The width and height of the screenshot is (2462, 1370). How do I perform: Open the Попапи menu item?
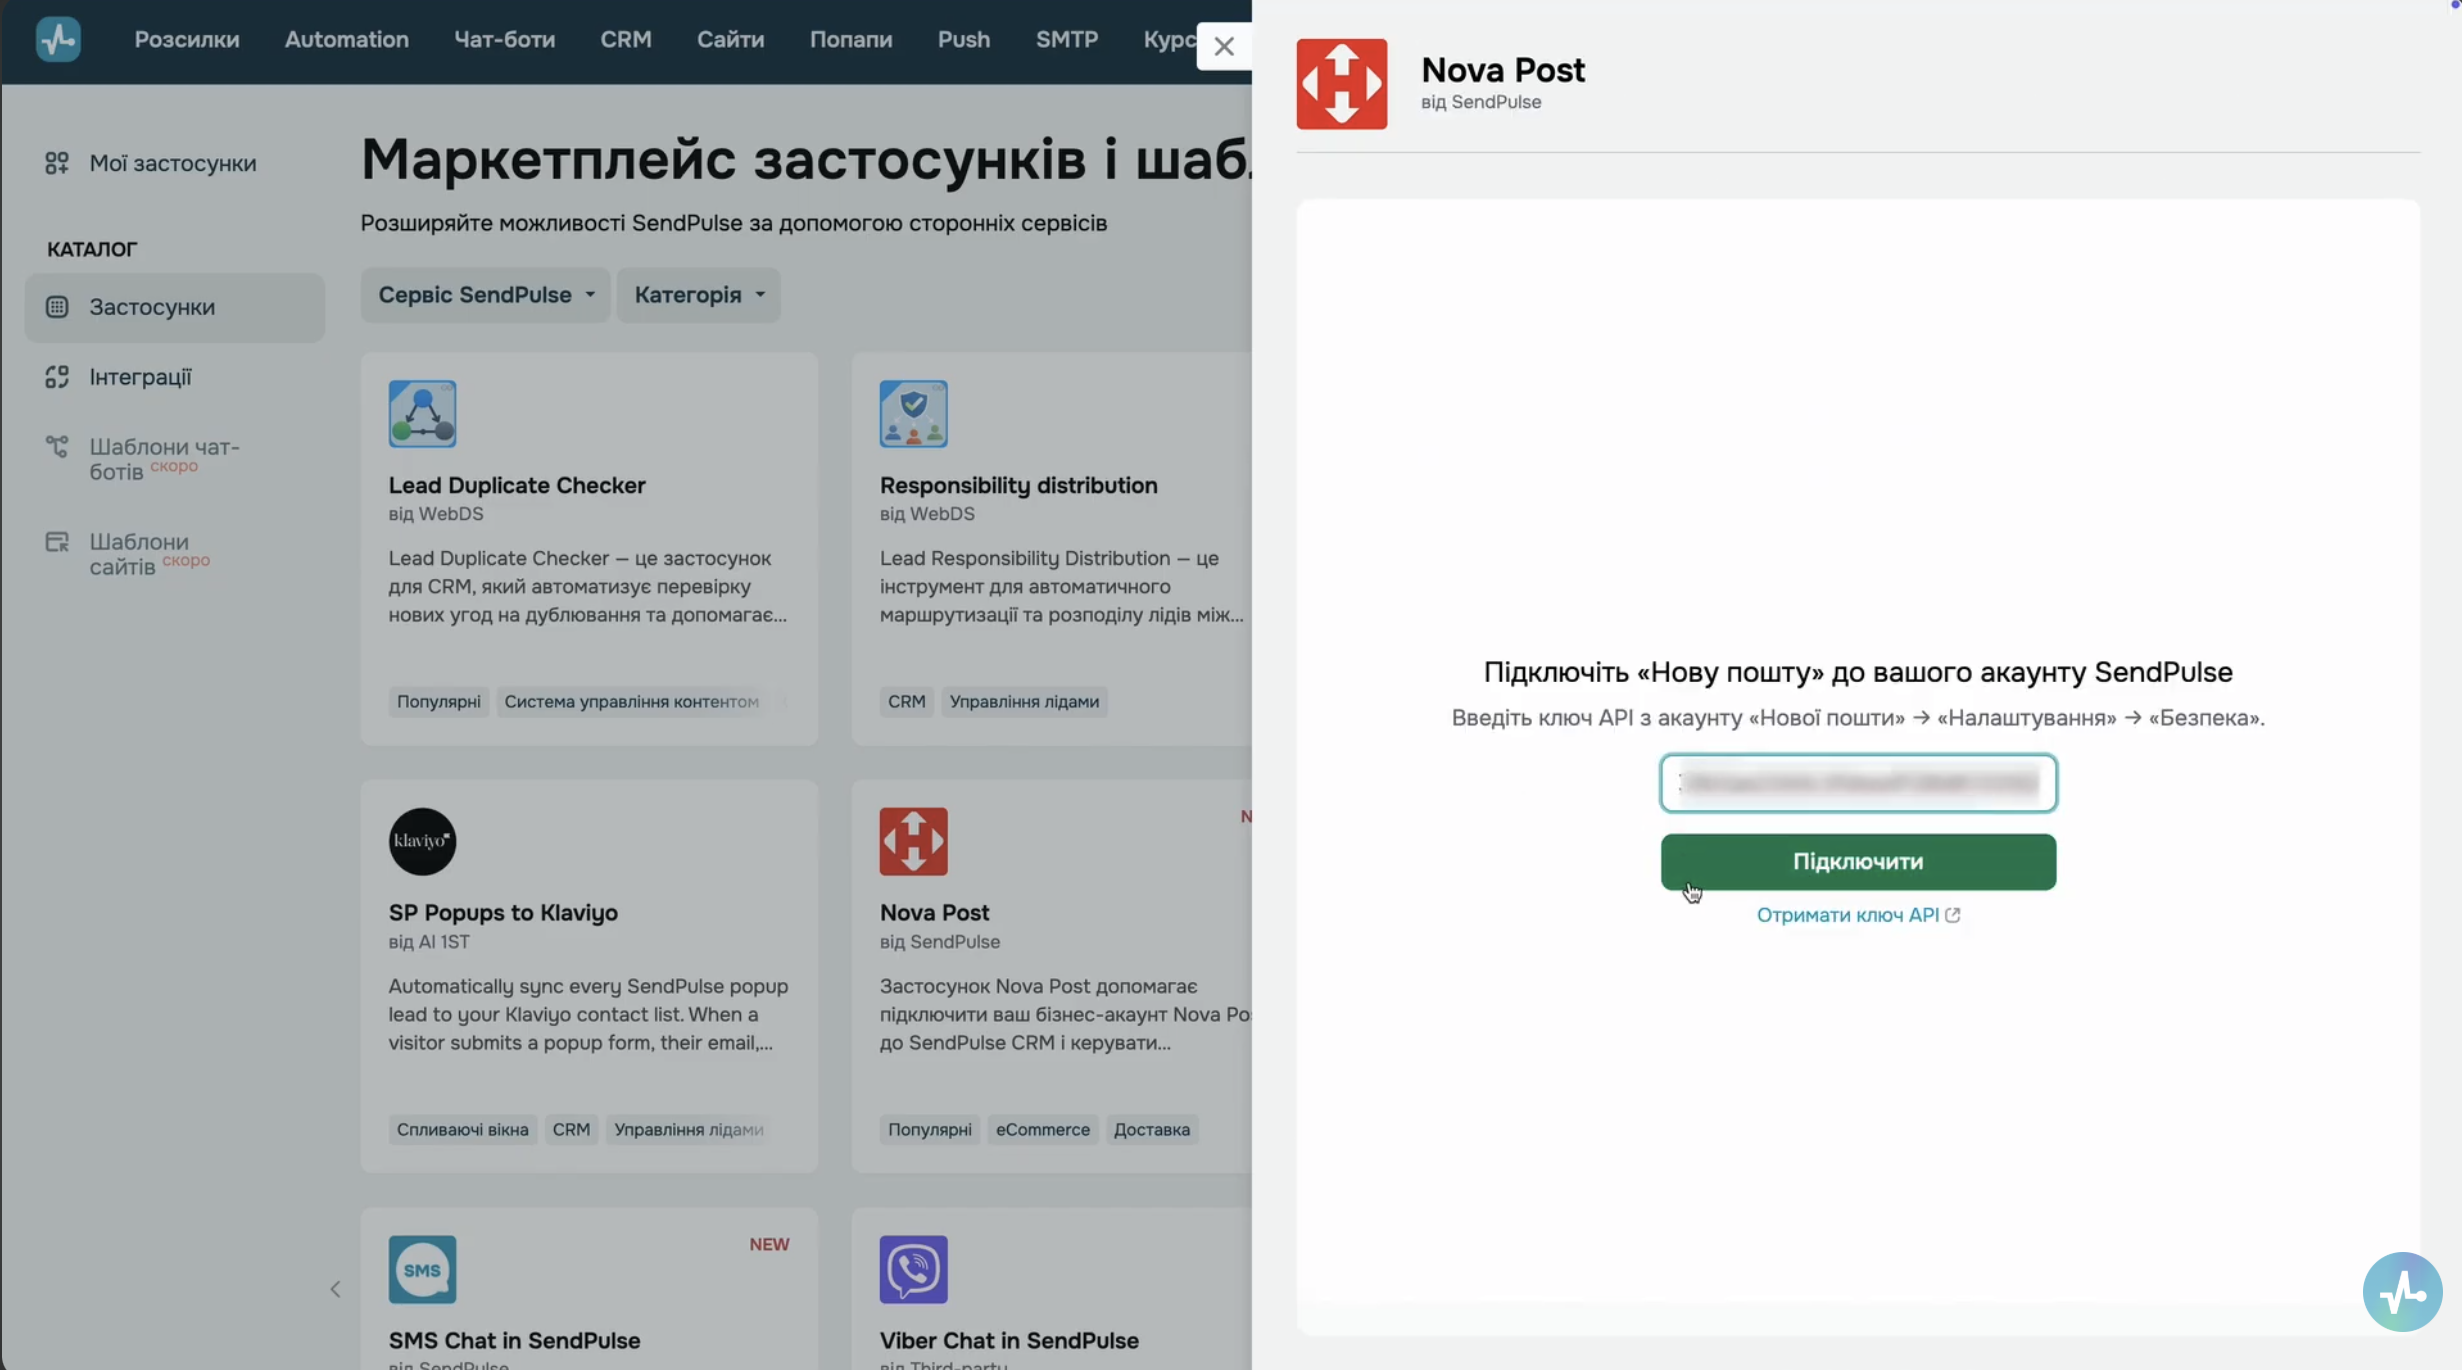pyautogui.click(x=851, y=40)
